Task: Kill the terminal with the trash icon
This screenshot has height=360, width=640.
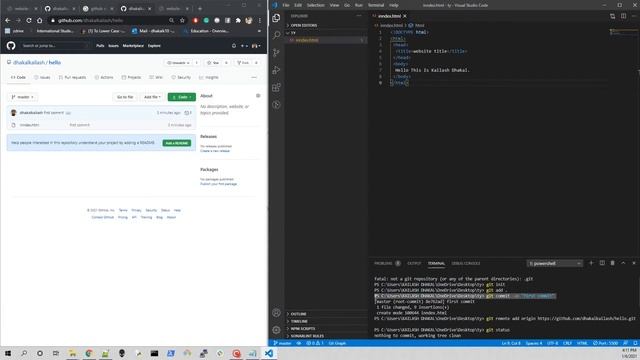Action: pos(613,263)
